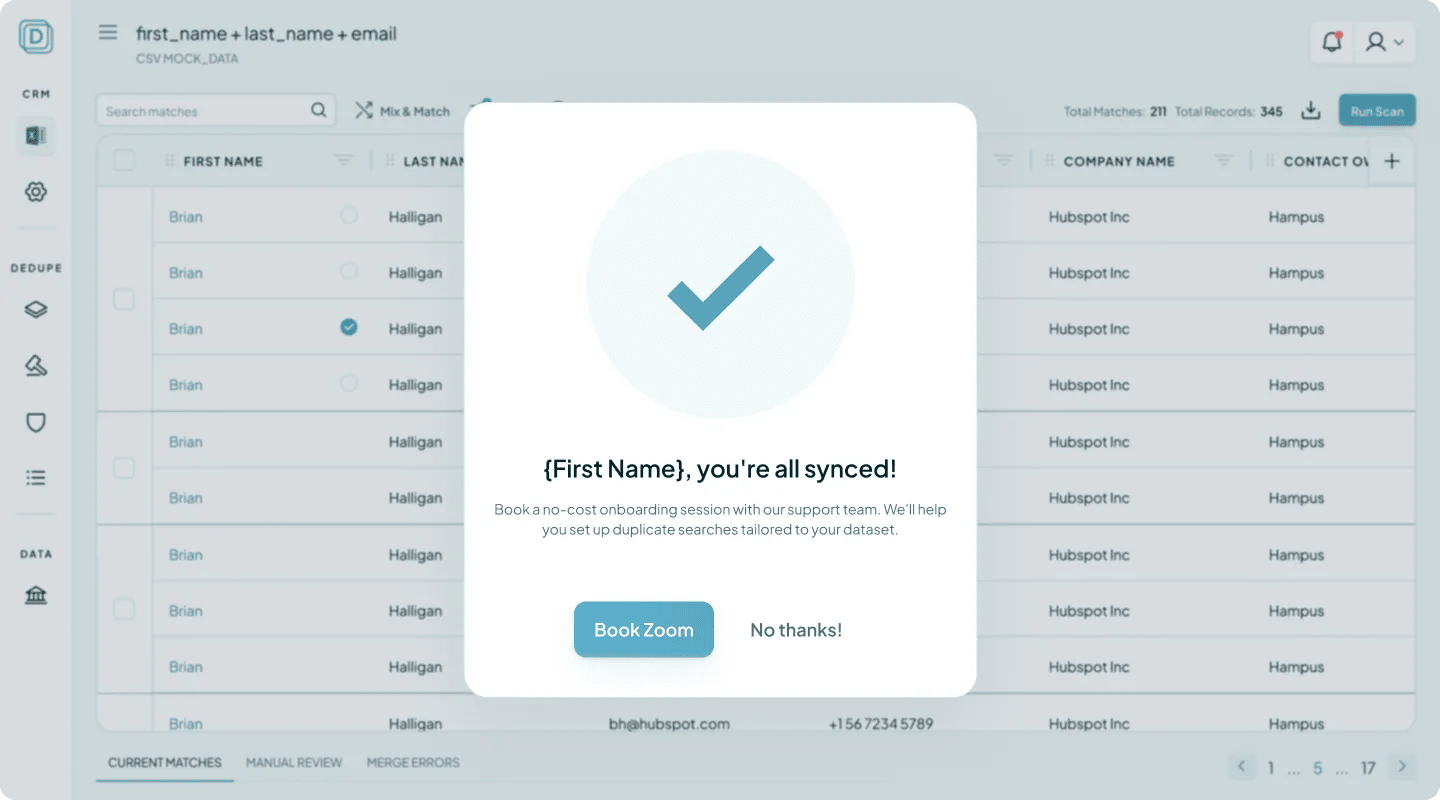Viewport: 1440px width, 800px height.
Task: Click the notification bell icon
Action: coord(1331,42)
